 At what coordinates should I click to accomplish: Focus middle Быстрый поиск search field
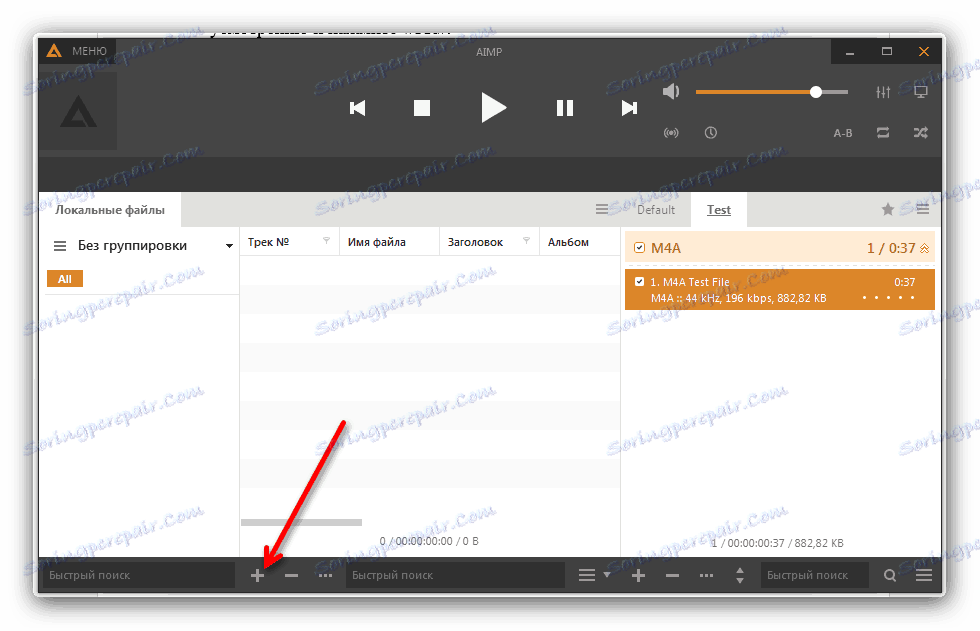455,575
